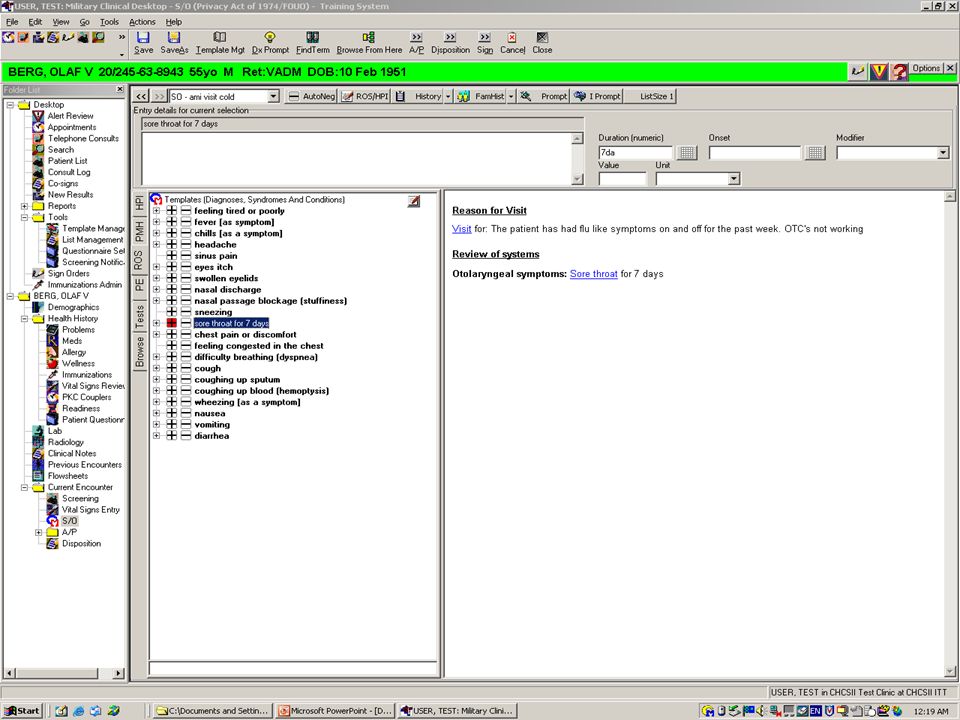
Task: Mark sneezing positive with its plus box
Action: [x=171, y=312]
